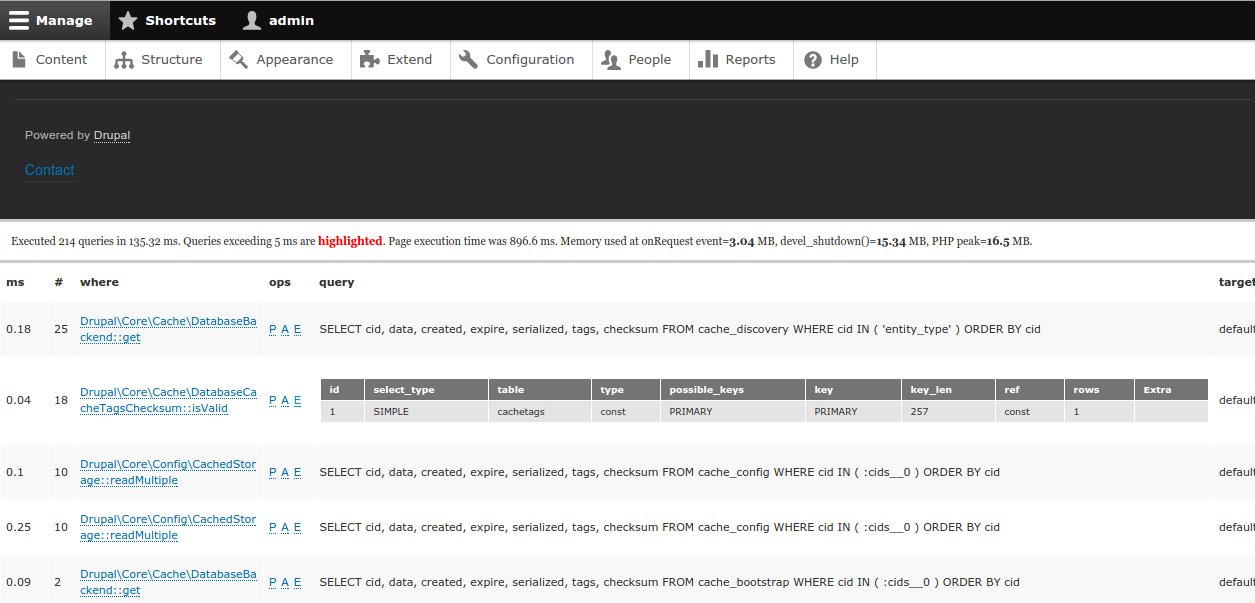The width and height of the screenshot is (1255, 603).
Task: Select the Structure toolbar icon
Action: (122, 59)
